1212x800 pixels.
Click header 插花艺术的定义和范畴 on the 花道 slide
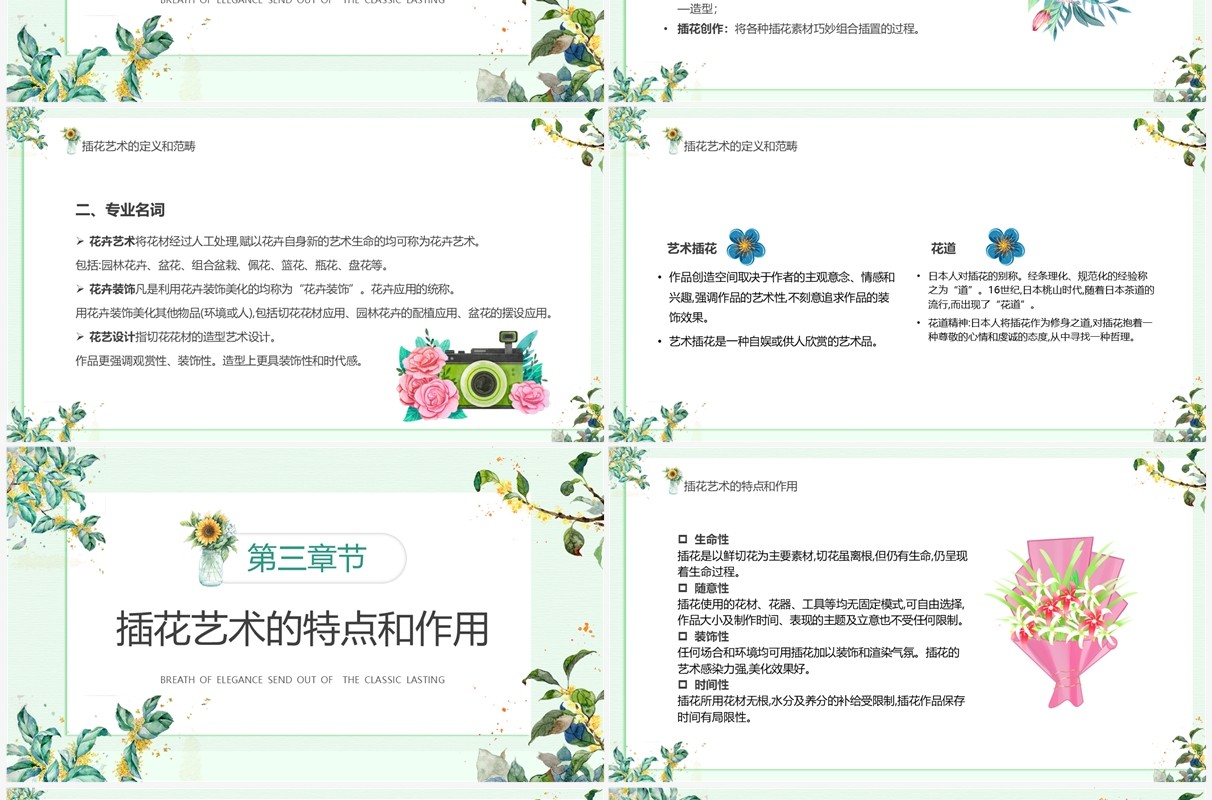pos(741,146)
